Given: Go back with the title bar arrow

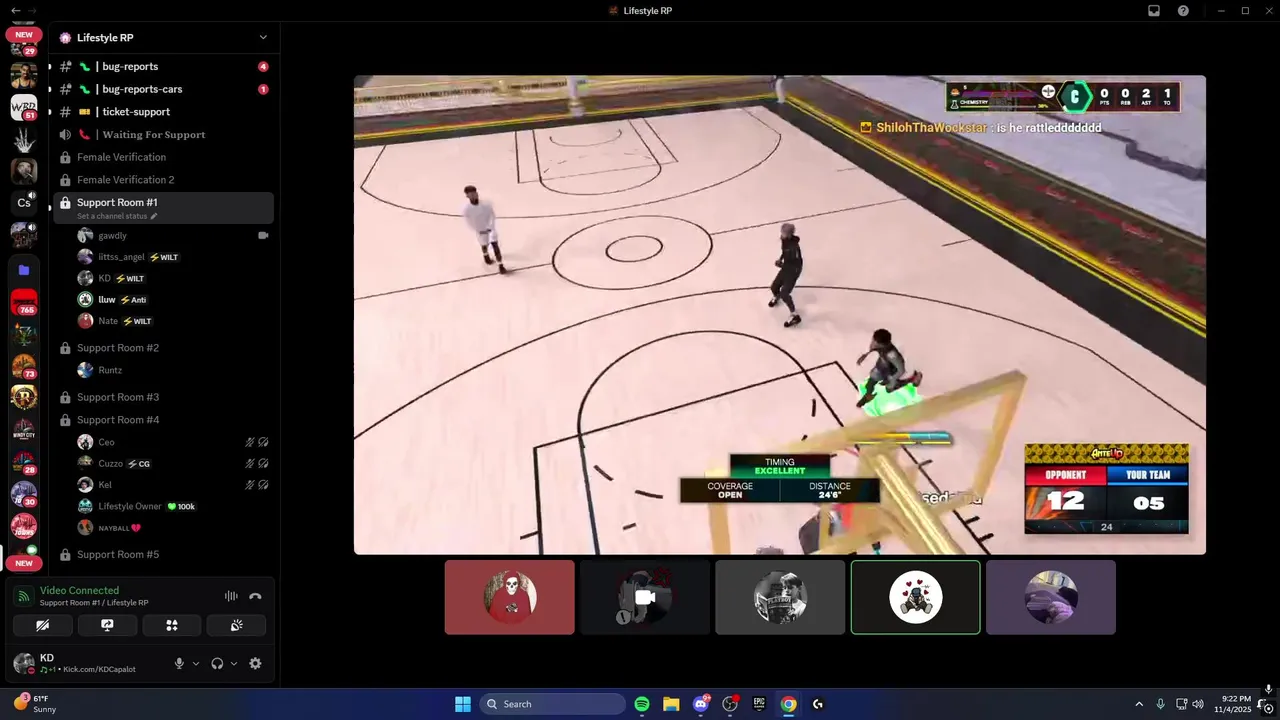Looking at the screenshot, I should pos(15,10).
